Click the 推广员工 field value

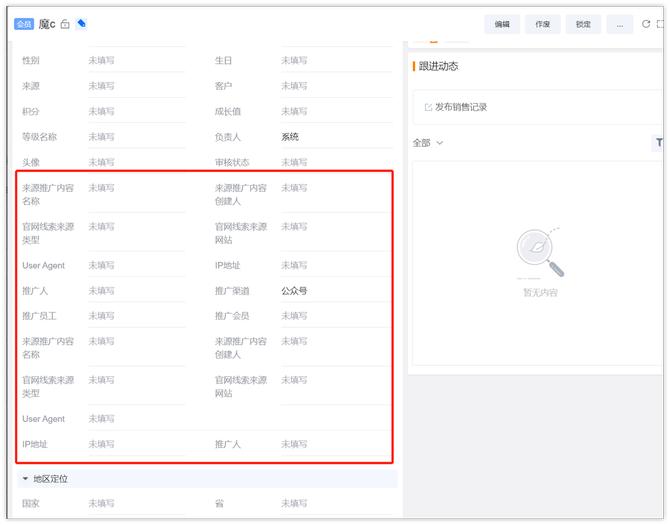click(x=101, y=316)
